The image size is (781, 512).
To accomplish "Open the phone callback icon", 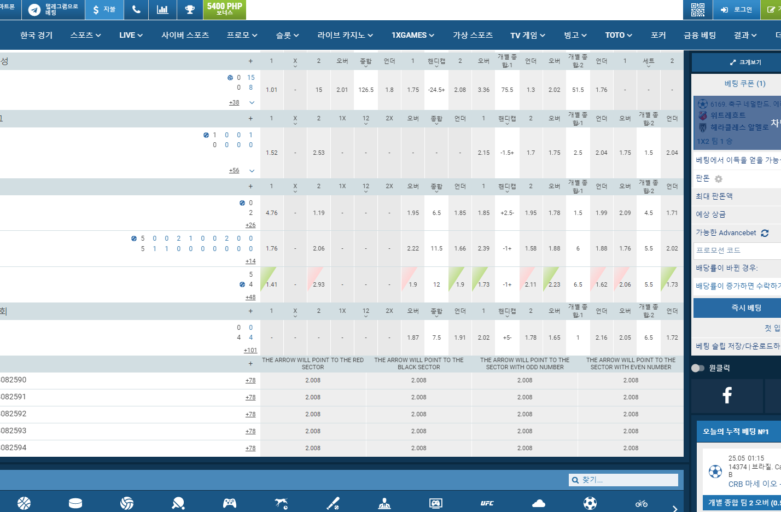I will tap(136, 9).
